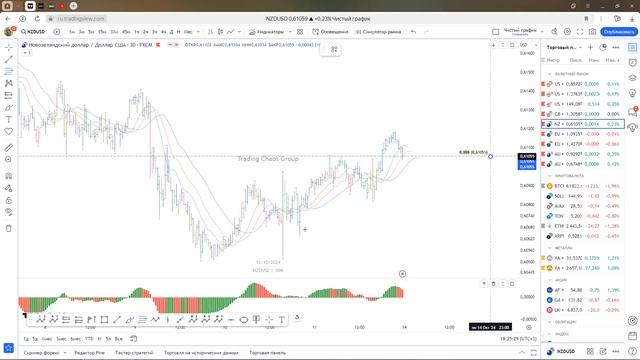Open the Fibonacci tools in left sidebar
This screenshot has height=360, width=640.
point(9,71)
